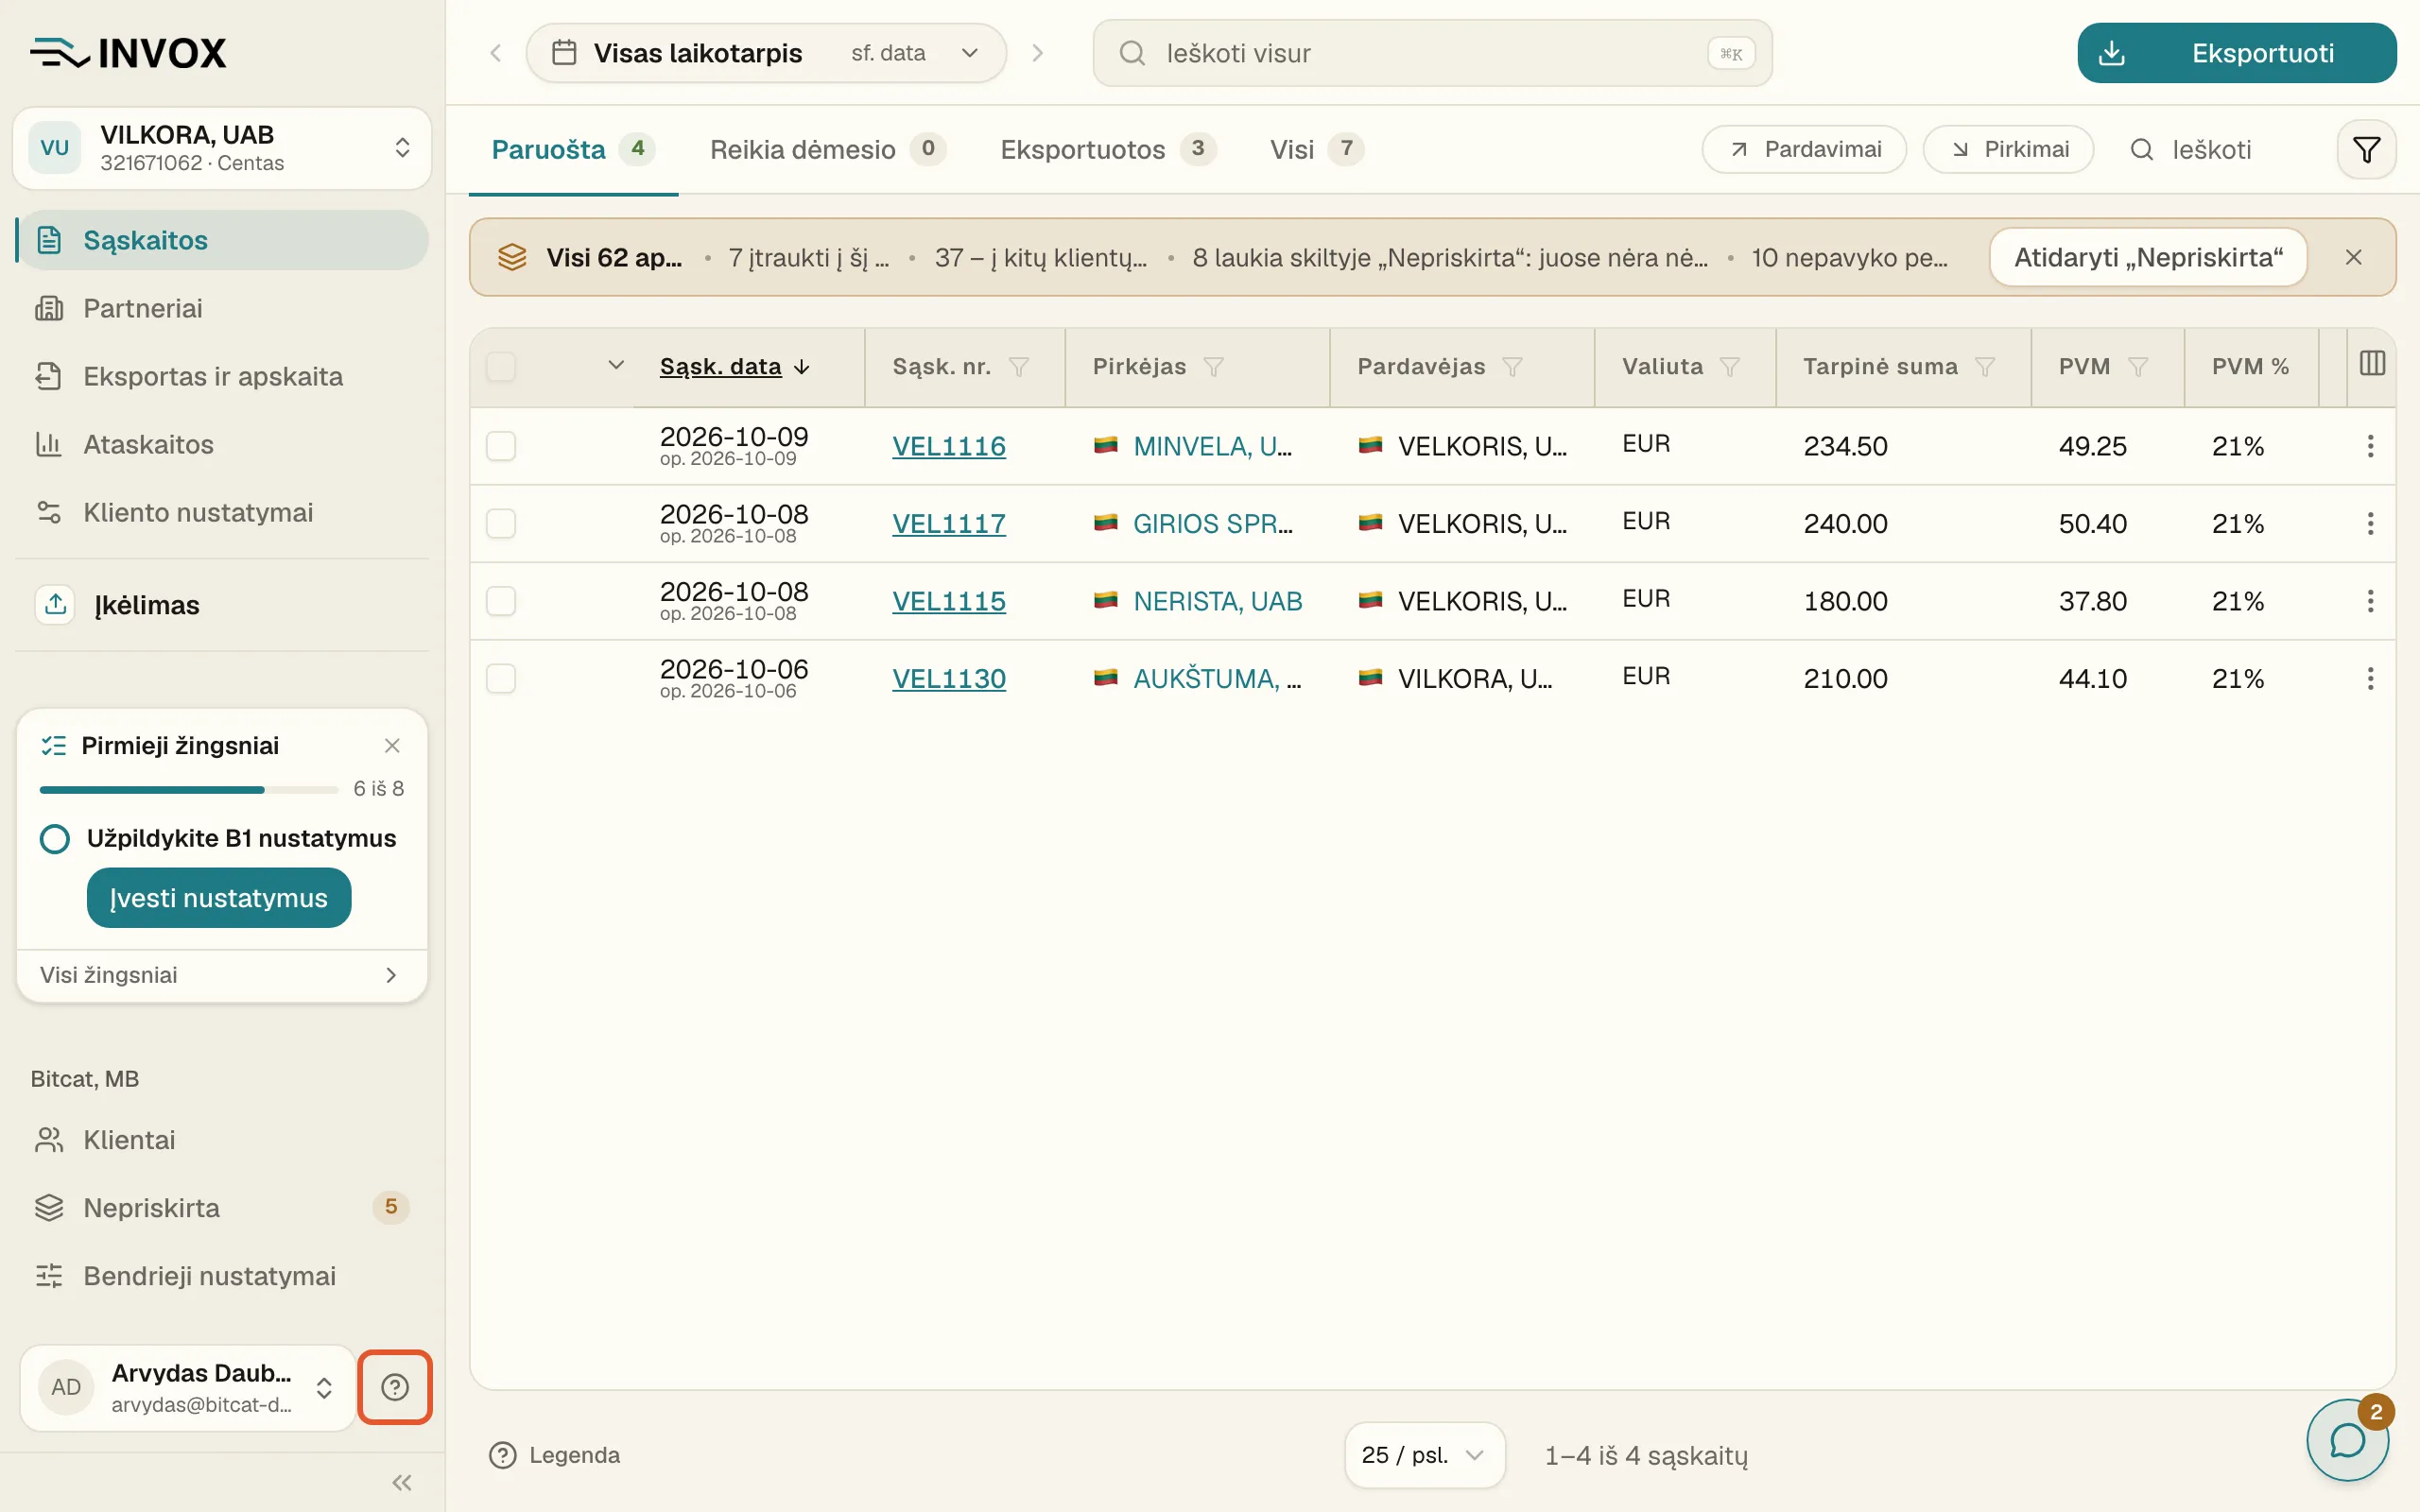Select checkbox for invoice VEL1130
This screenshot has height=1512, width=2420.
click(501, 679)
